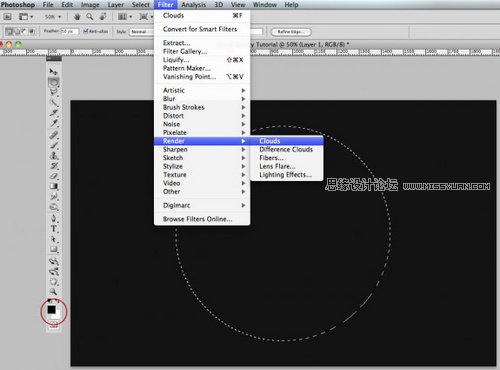The image size is (500, 370).
Task: Select the Zoom tool in toolbox
Action: [x=53, y=292]
